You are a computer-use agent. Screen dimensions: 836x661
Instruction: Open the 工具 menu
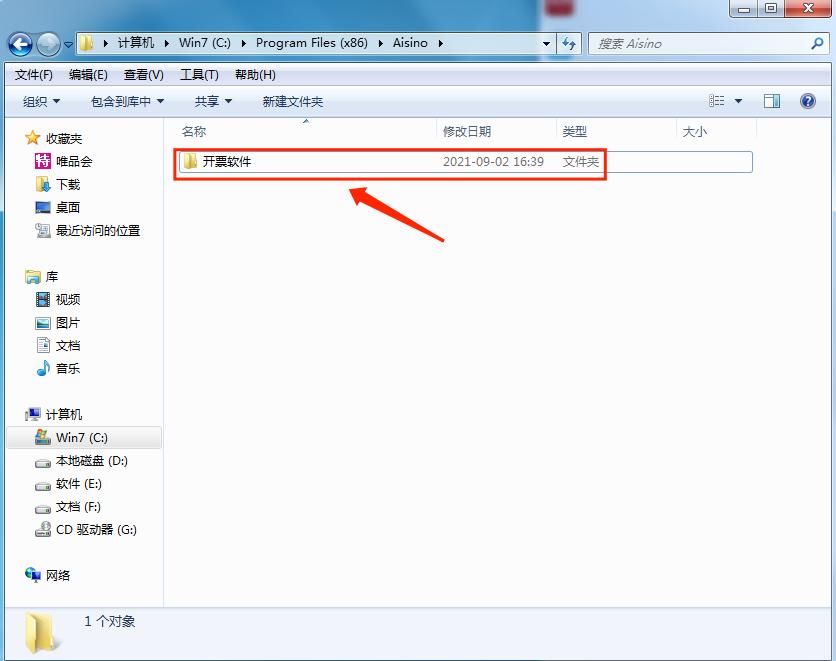point(199,74)
